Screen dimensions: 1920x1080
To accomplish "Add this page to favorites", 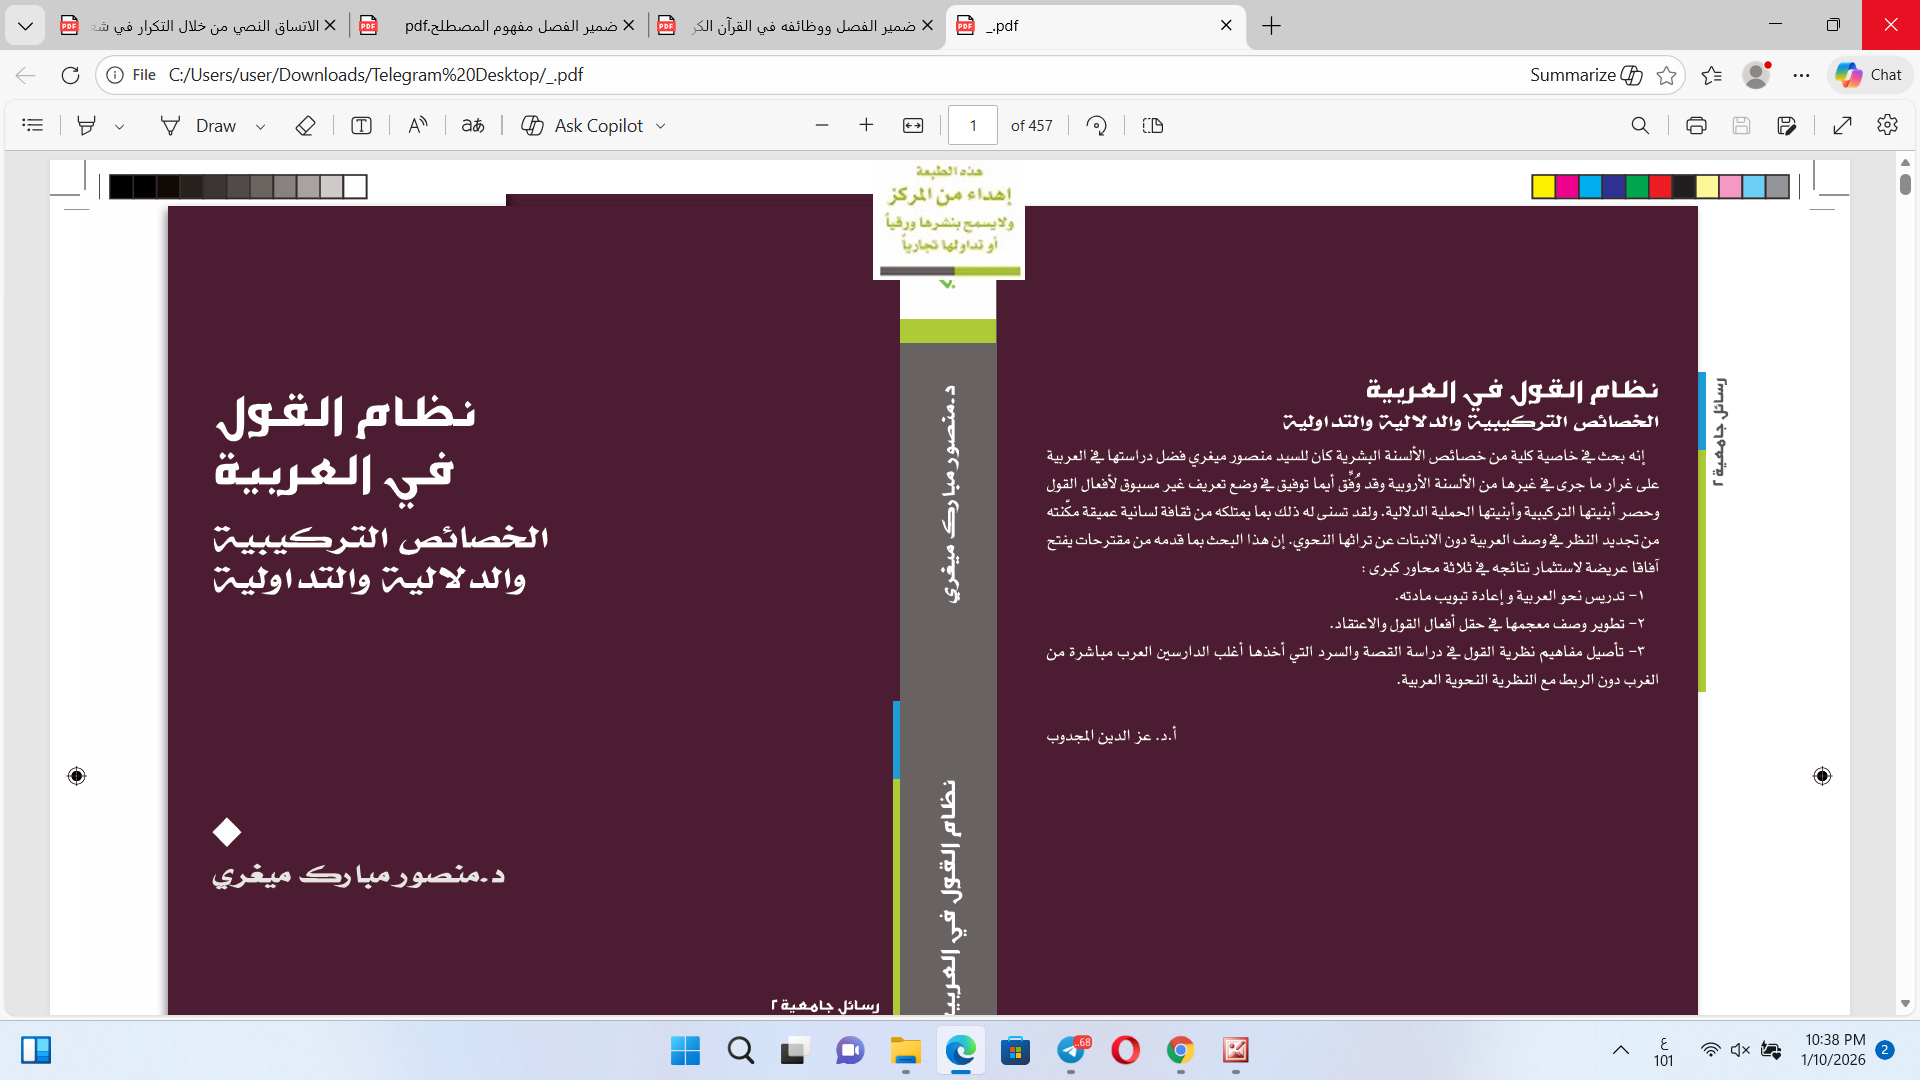I will pyautogui.click(x=1666, y=75).
